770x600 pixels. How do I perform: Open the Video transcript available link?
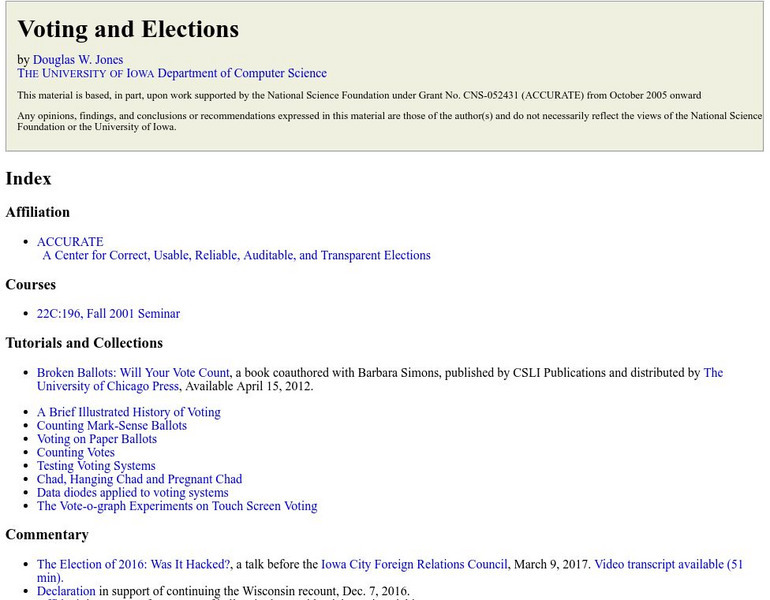pyautogui.click(x=668, y=564)
